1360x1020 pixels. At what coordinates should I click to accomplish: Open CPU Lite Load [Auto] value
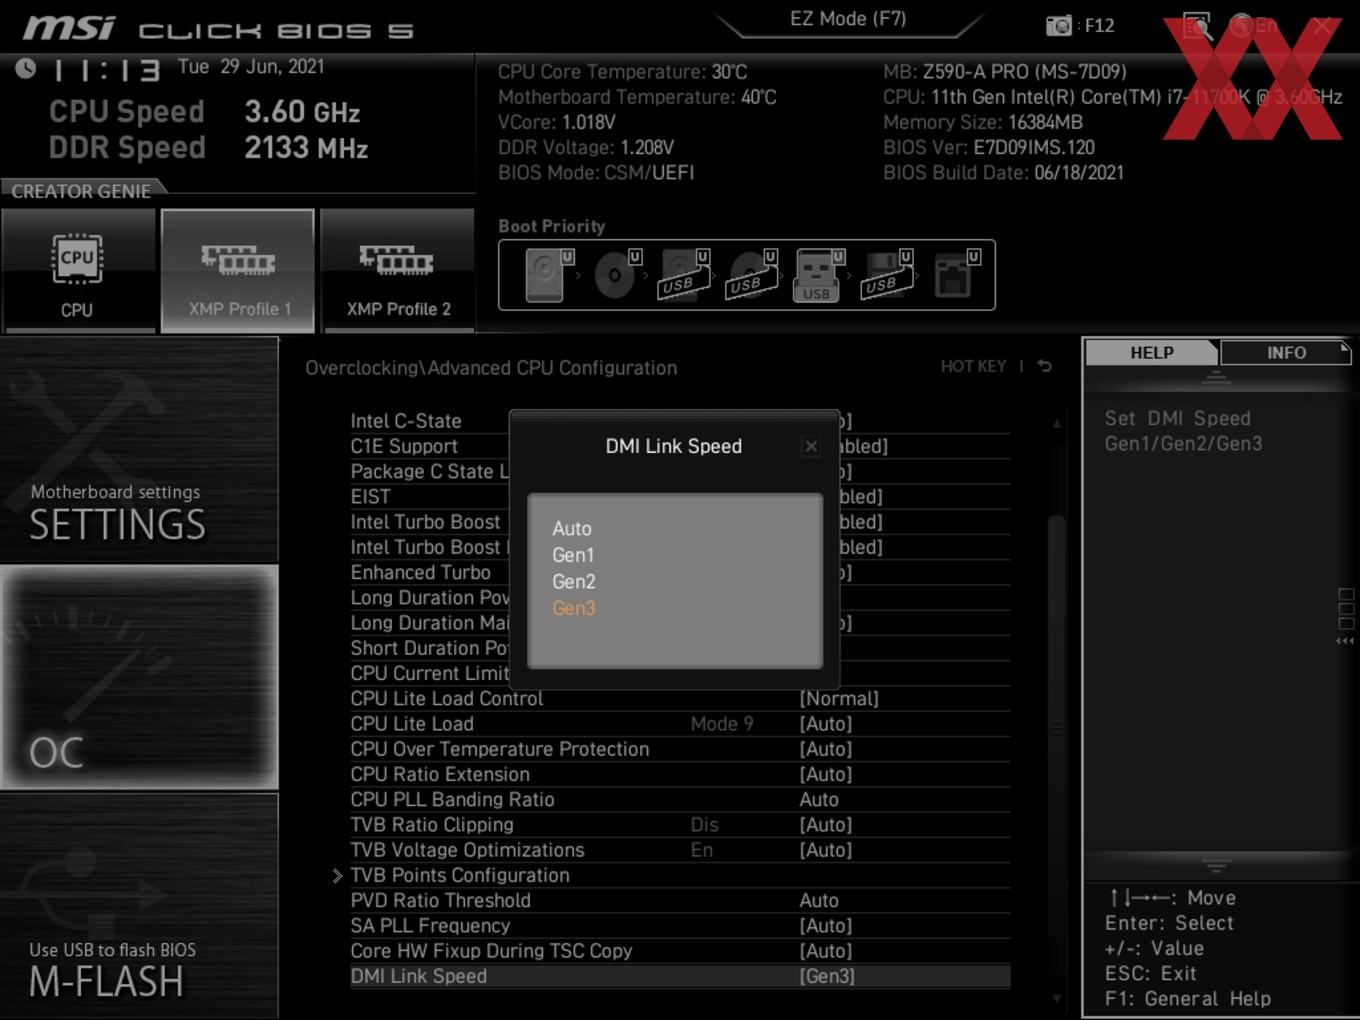pos(826,724)
